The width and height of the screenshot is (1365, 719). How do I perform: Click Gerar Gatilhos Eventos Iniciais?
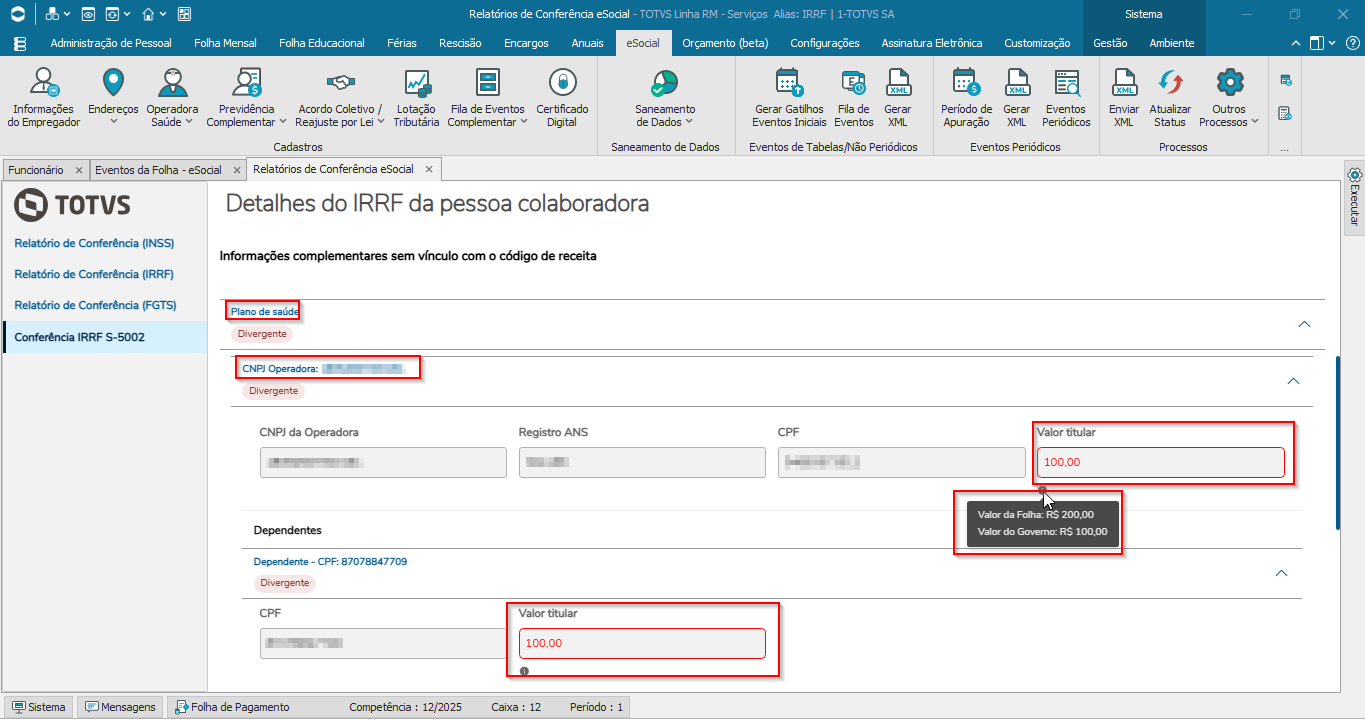[789, 98]
